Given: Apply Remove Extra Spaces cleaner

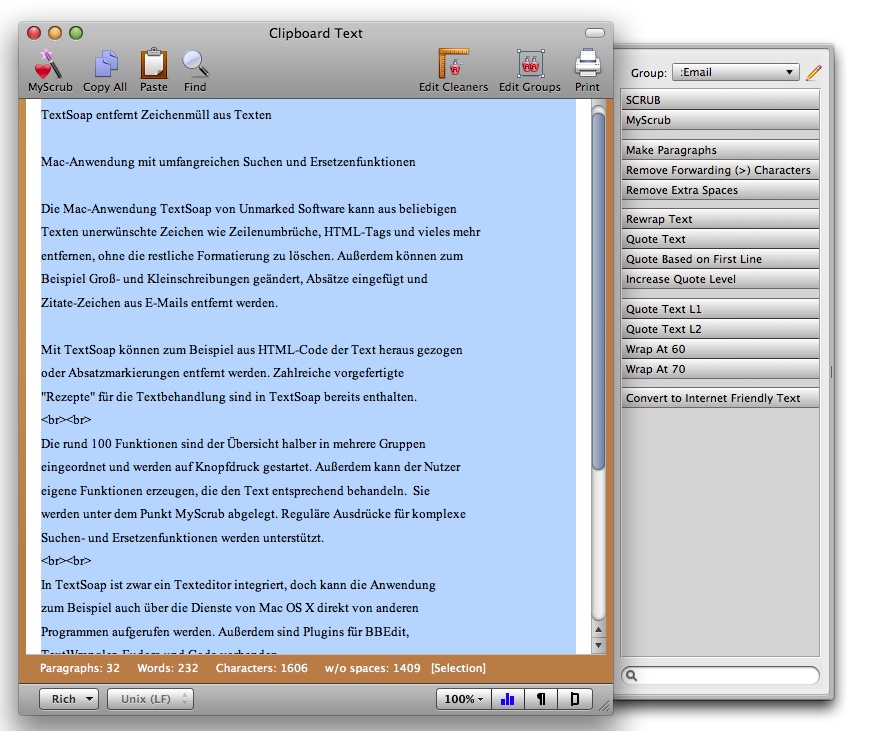Looking at the screenshot, I should click(719, 190).
